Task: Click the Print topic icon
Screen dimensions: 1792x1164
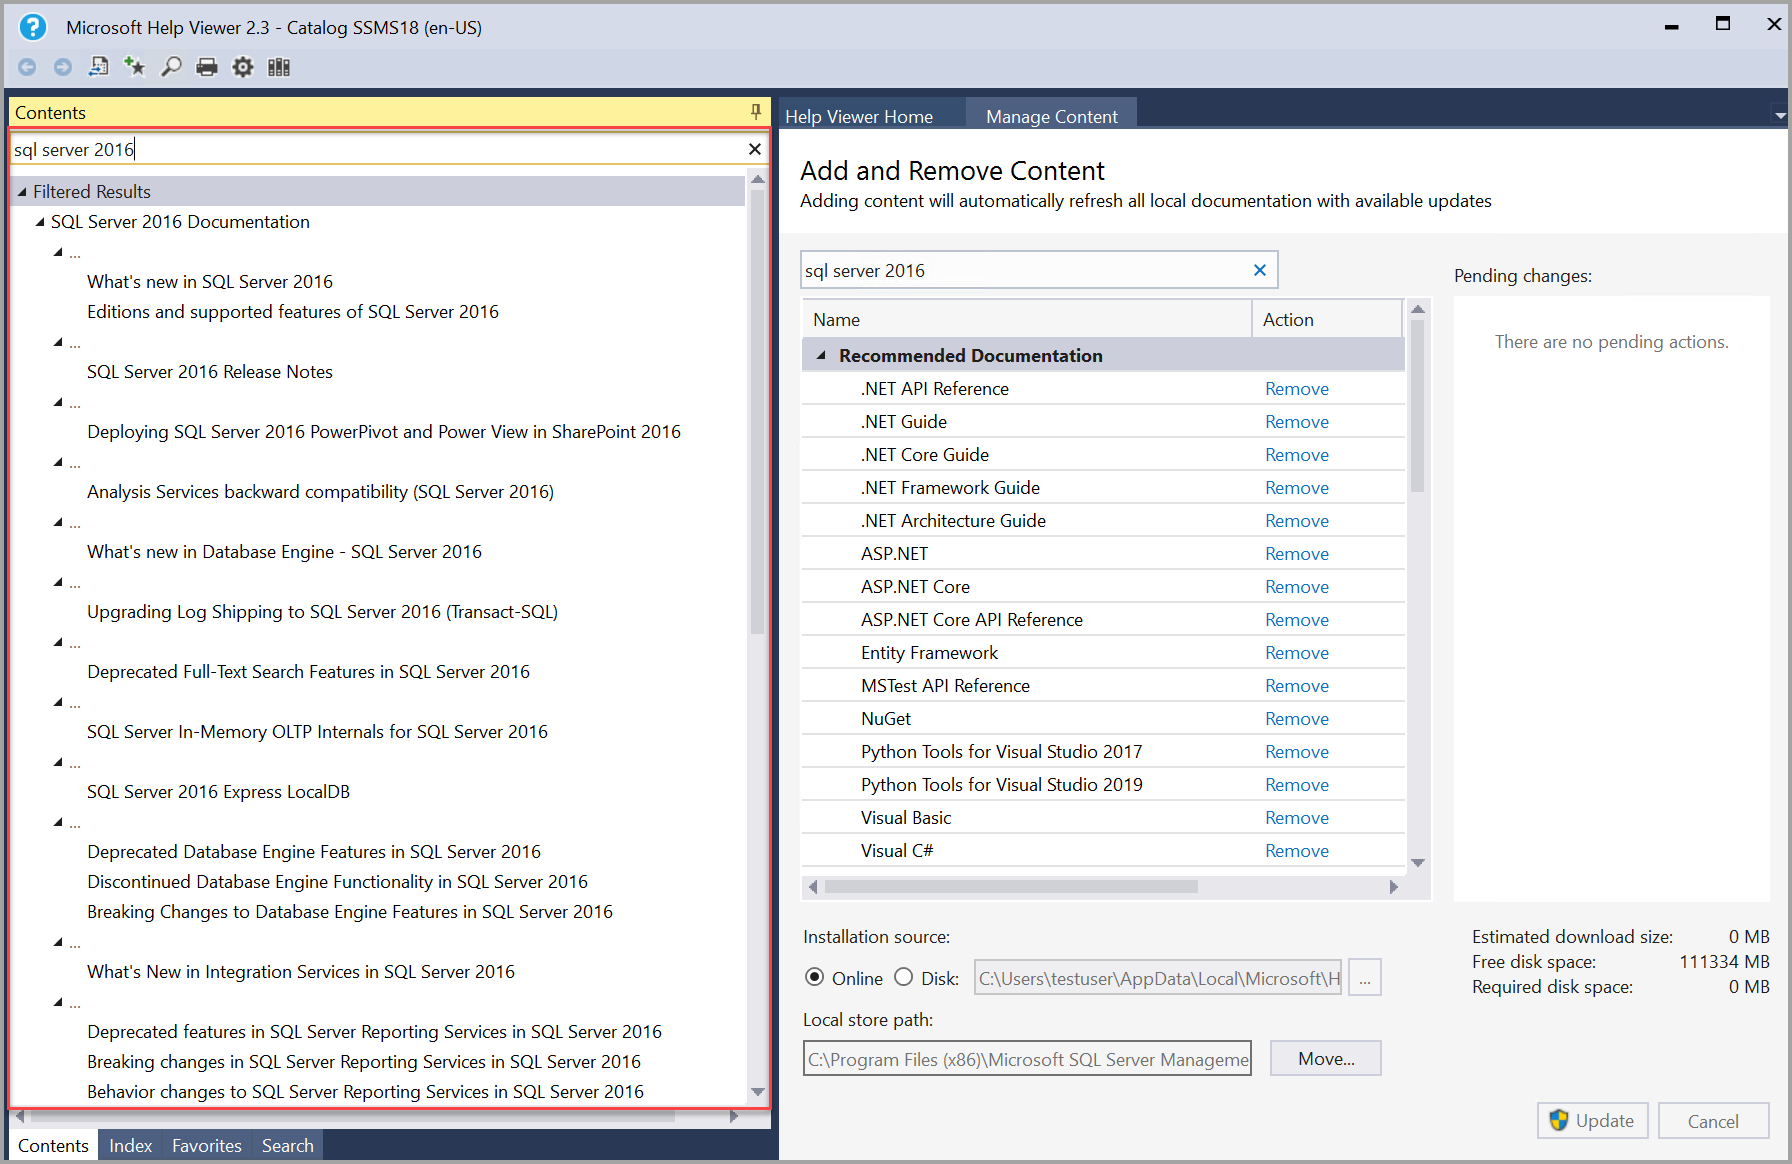Action: tap(207, 66)
